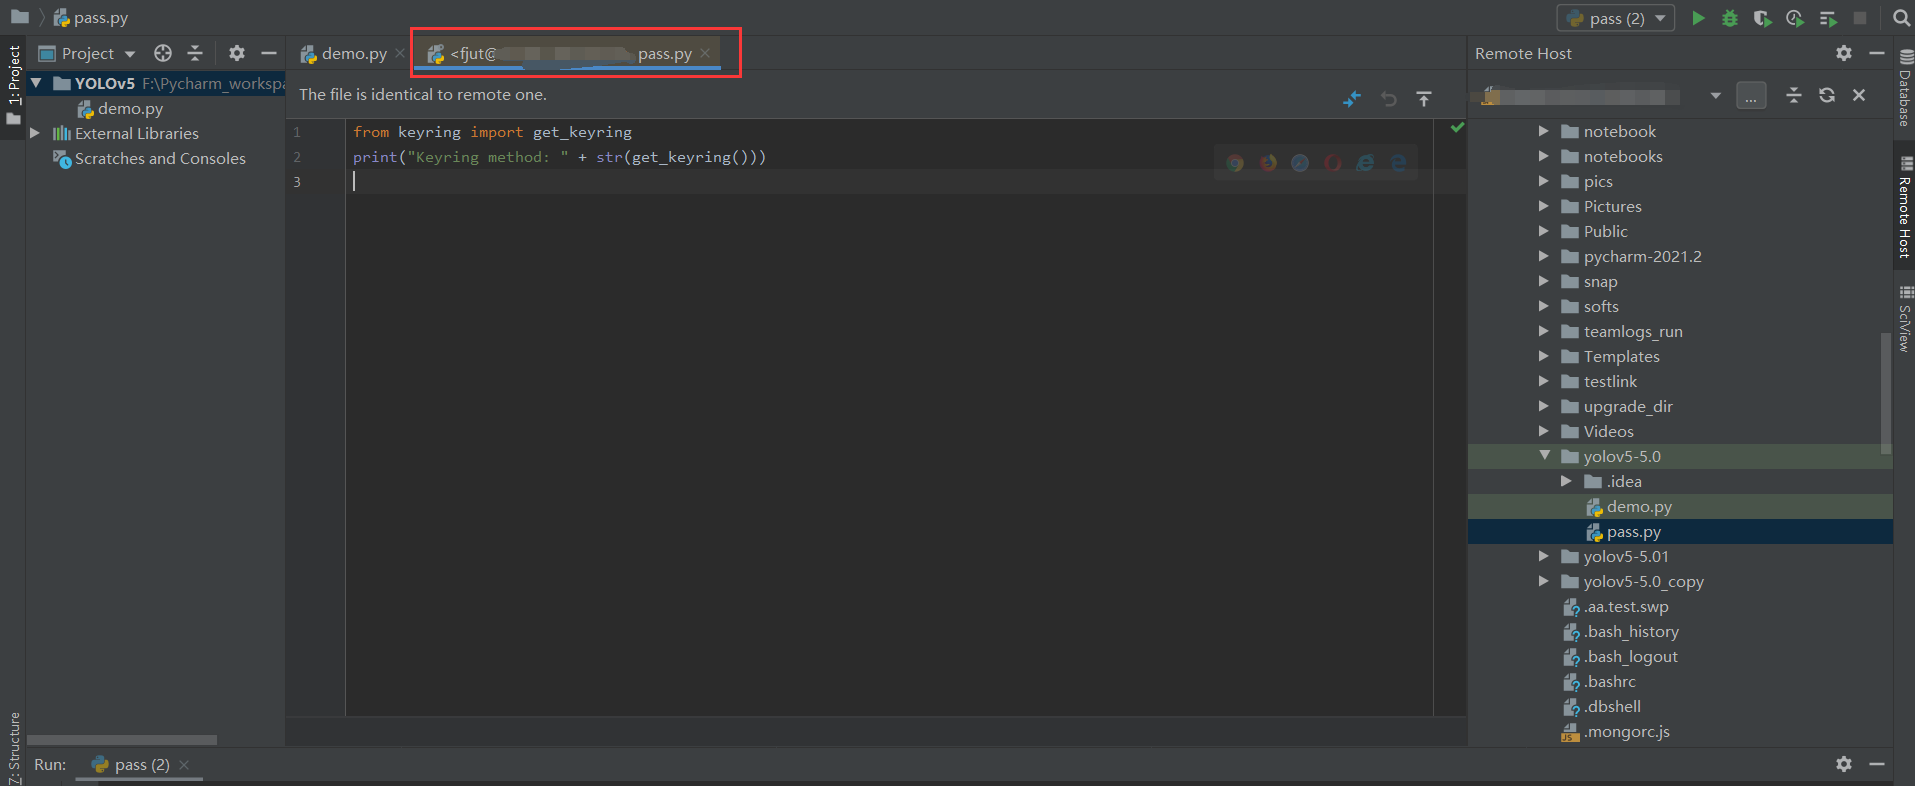The image size is (1915, 786).
Task: Open editor in Opera browser icon
Action: point(1333,162)
